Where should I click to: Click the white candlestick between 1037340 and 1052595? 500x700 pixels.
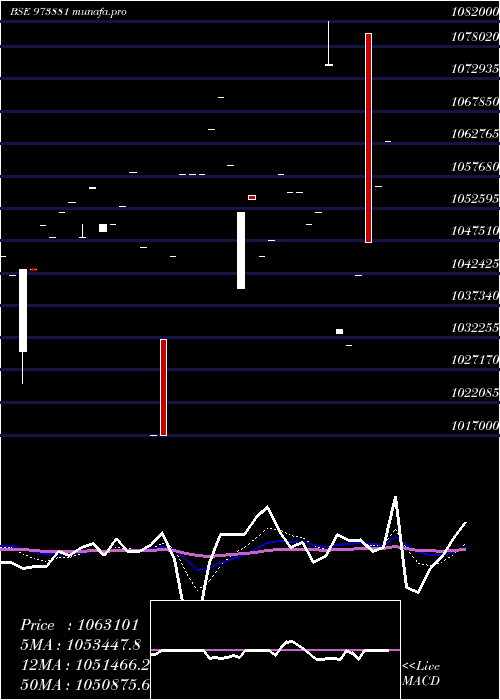click(241, 250)
